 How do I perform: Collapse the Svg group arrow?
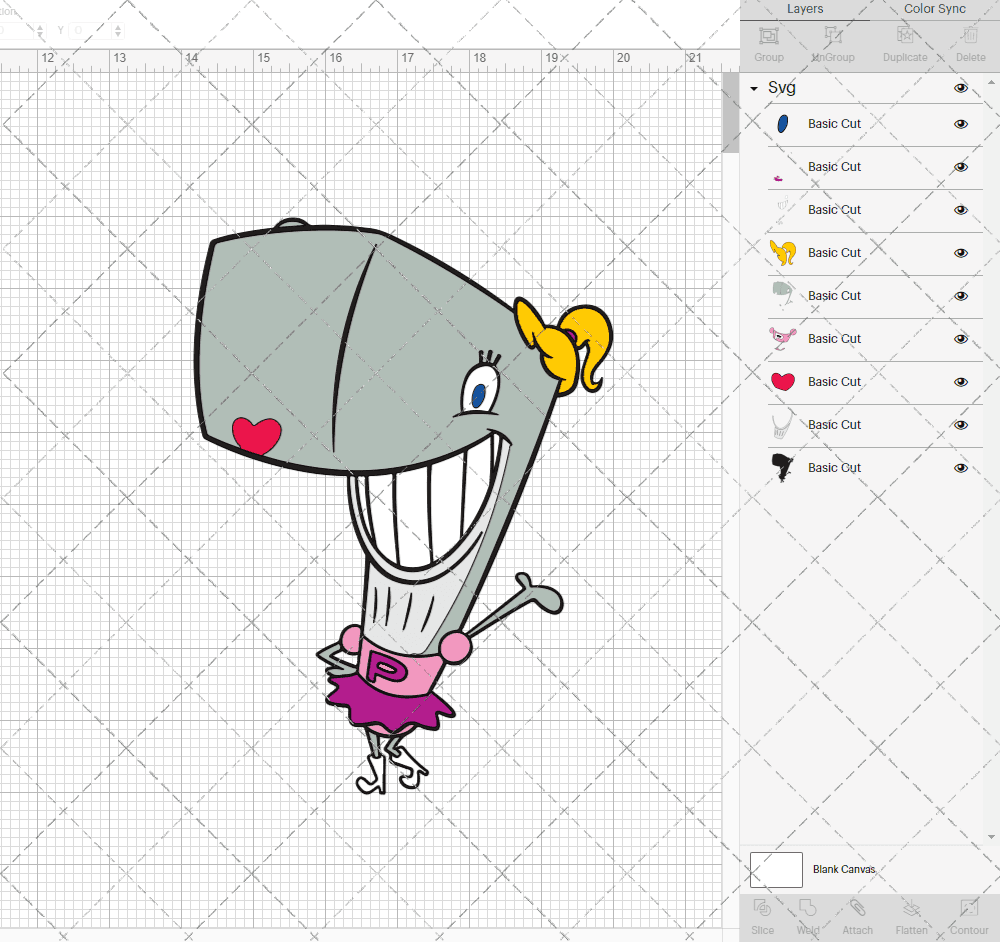tap(754, 89)
